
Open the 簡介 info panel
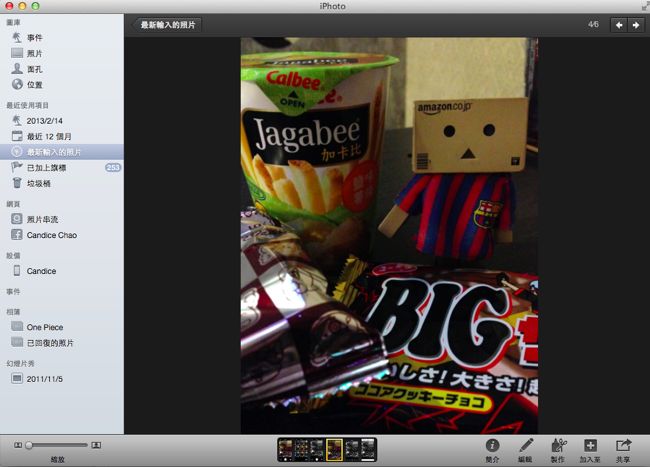[x=492, y=450]
